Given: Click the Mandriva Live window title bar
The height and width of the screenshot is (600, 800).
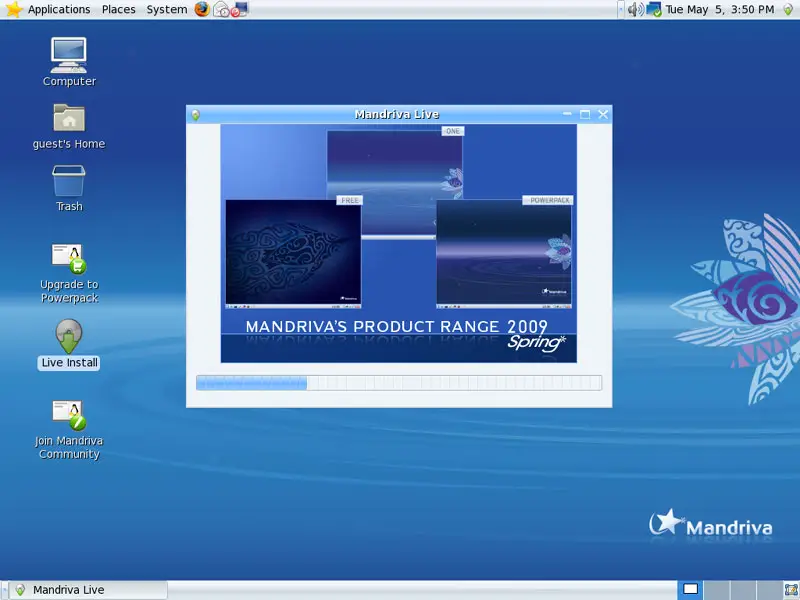Looking at the screenshot, I should pos(397,114).
